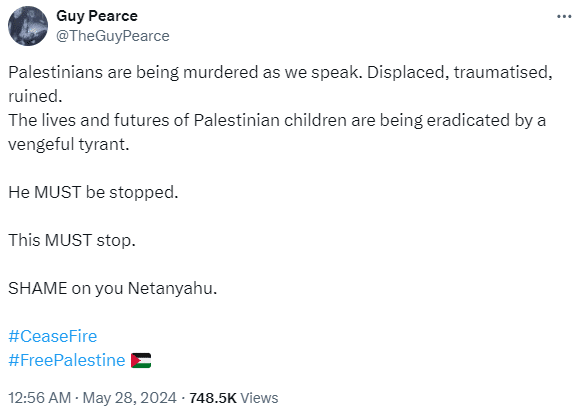The height and width of the screenshot is (406, 581).
Task: Click the 'This MUST stop.' line
Action: [72, 240]
